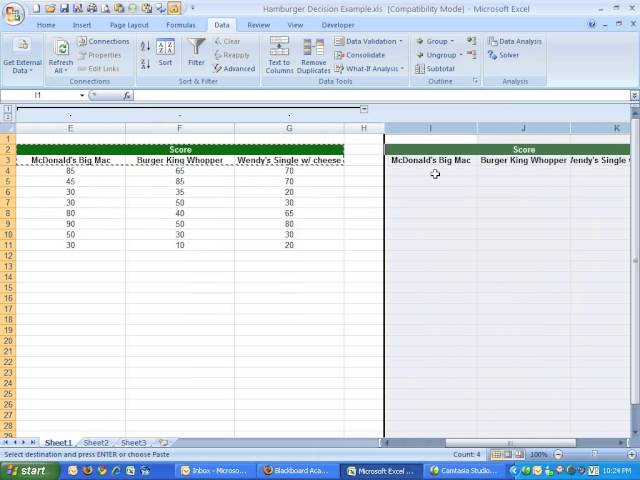This screenshot has width=640, height=480.
Task: Switch to the Sheet2 worksheet tab
Action: pyautogui.click(x=96, y=443)
